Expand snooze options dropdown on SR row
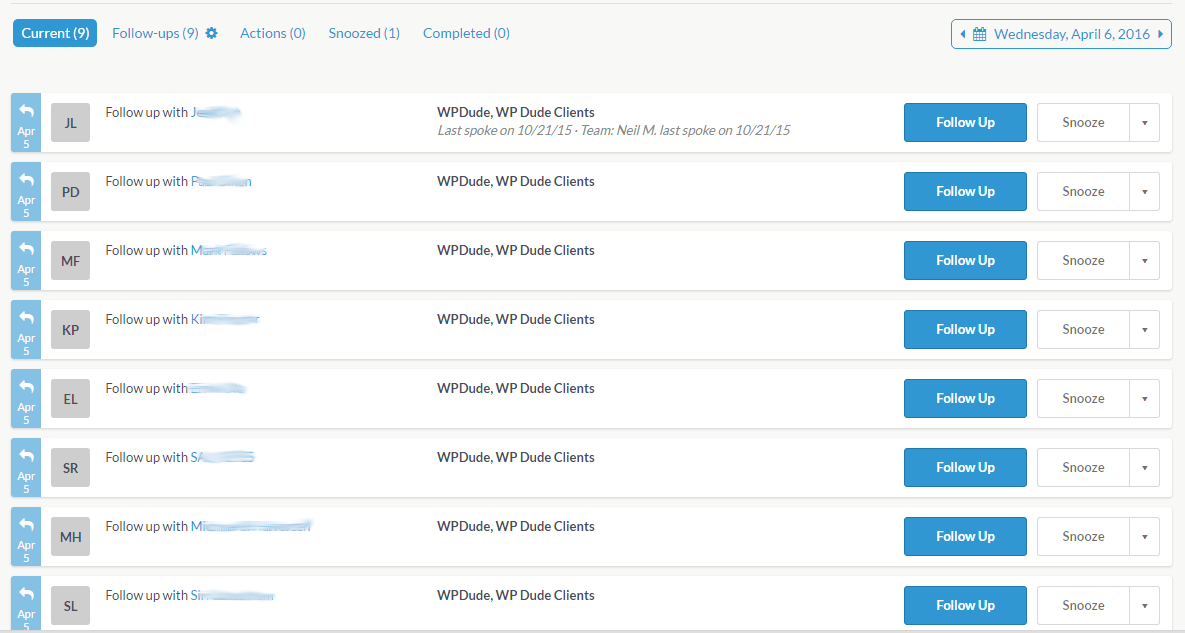 [x=1145, y=468]
